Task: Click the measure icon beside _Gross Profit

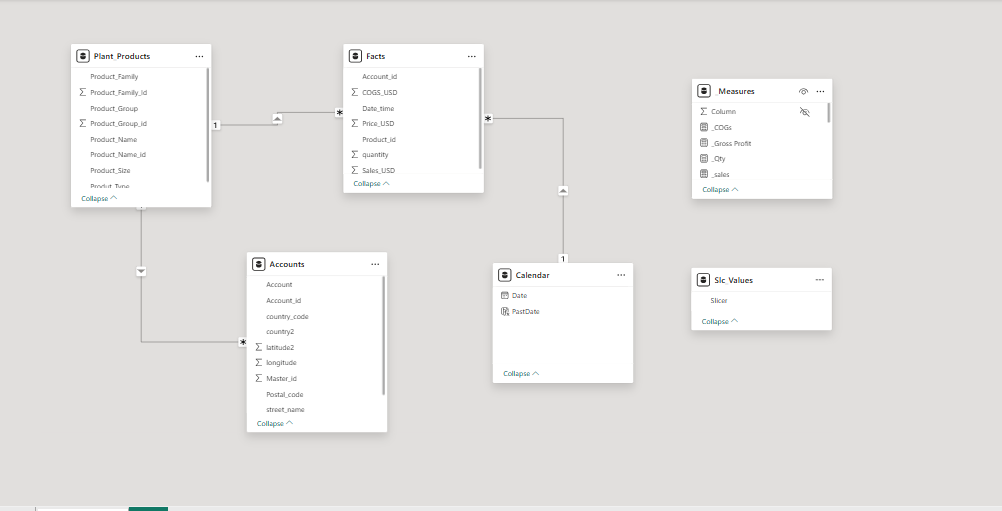Action: pyautogui.click(x=704, y=143)
